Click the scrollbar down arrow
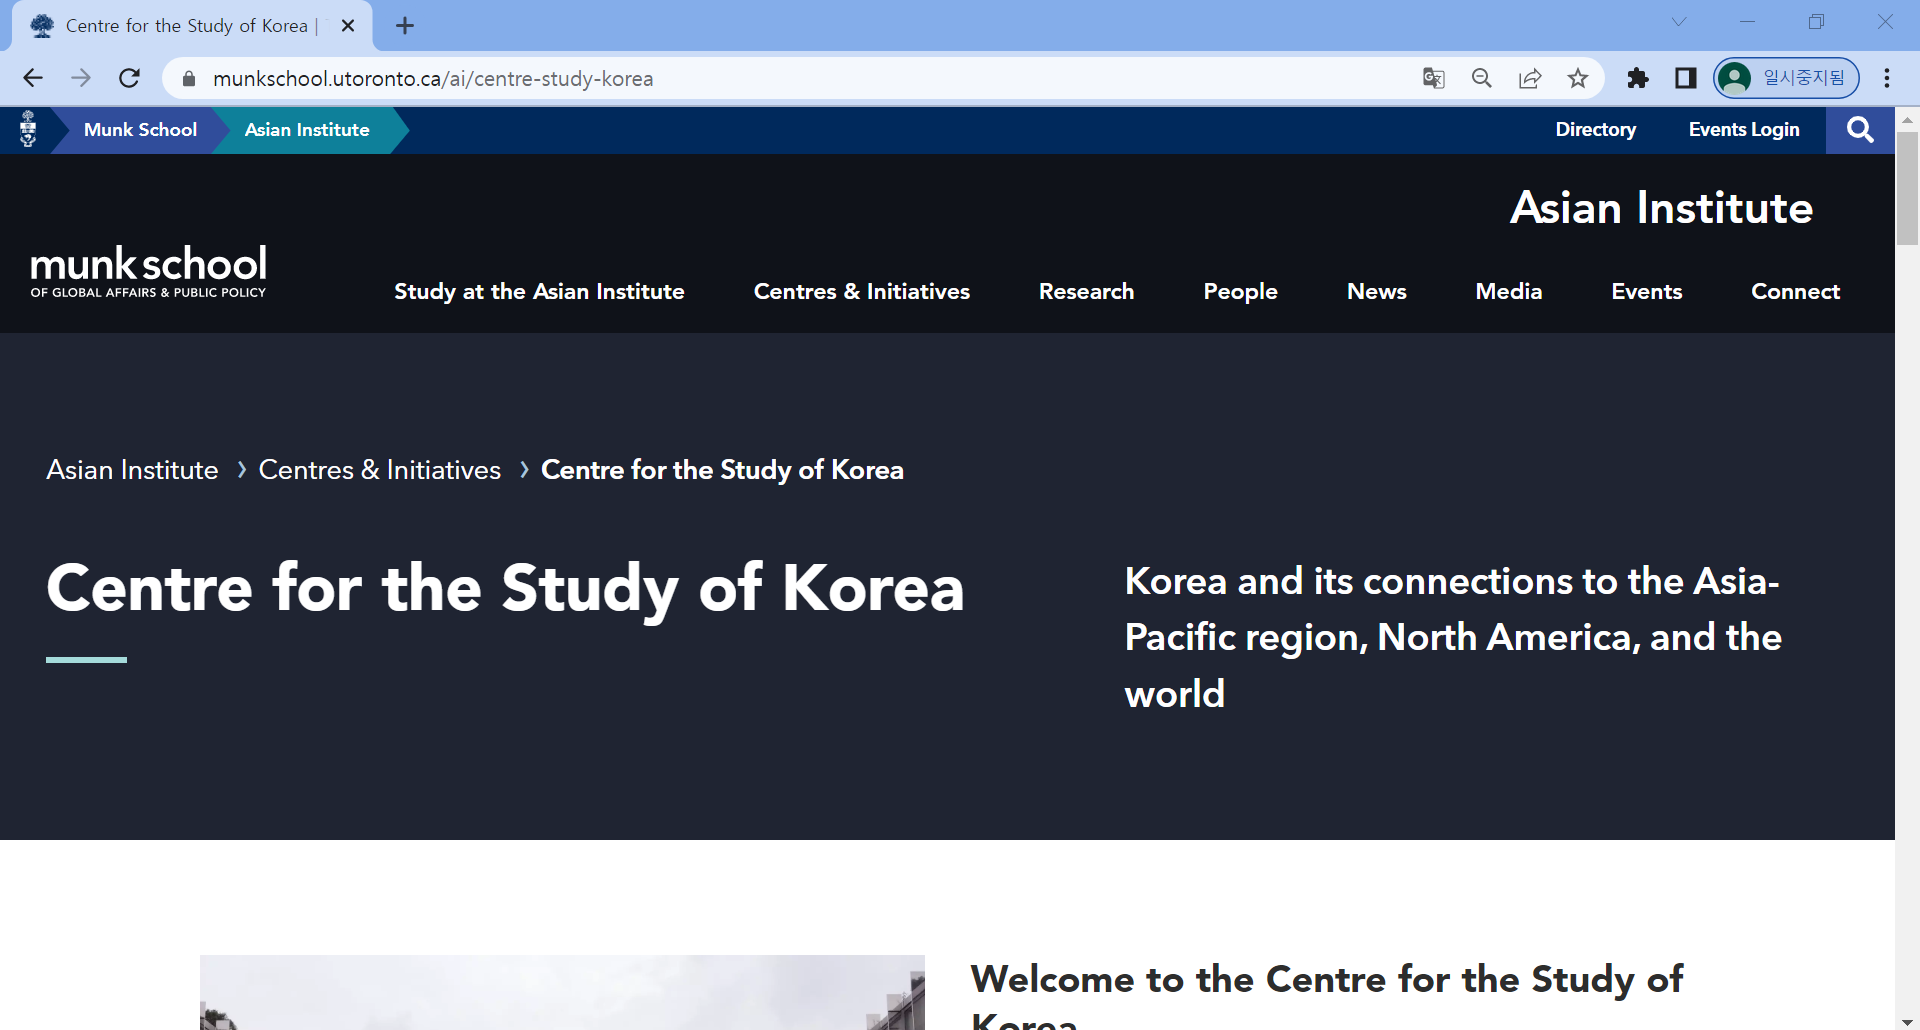This screenshot has width=1920, height=1030. tap(1907, 1021)
